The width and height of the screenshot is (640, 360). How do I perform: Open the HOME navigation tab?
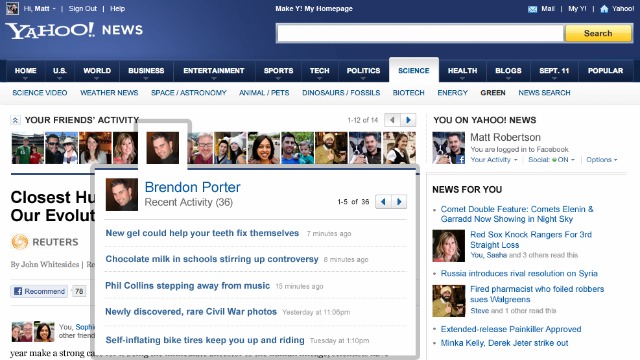tap(25, 71)
